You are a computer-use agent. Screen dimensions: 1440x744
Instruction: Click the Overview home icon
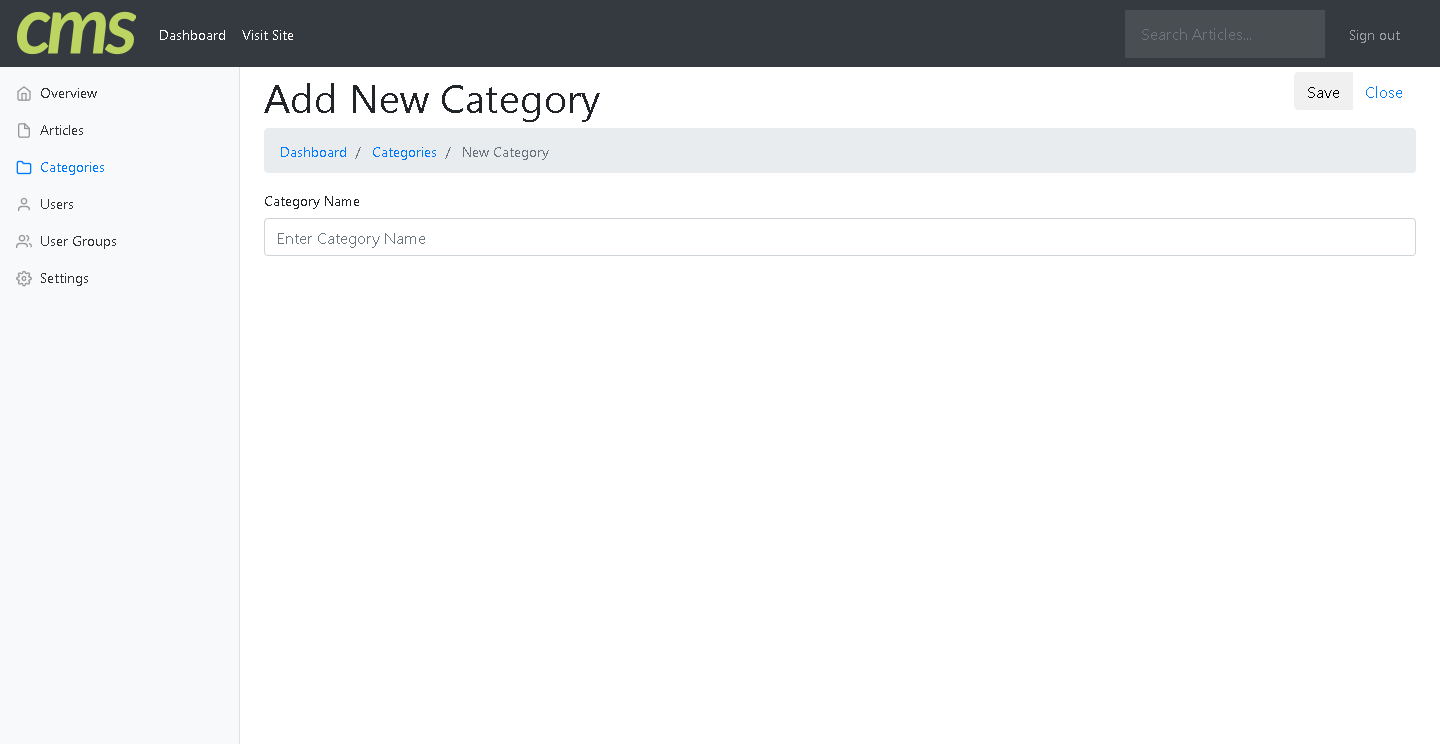tap(24, 94)
